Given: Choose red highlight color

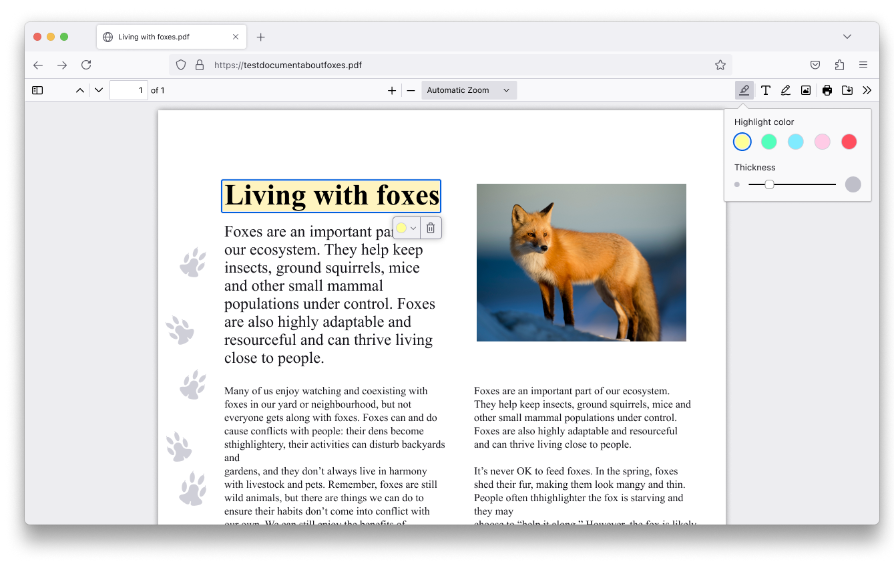Looking at the screenshot, I should 849,141.
